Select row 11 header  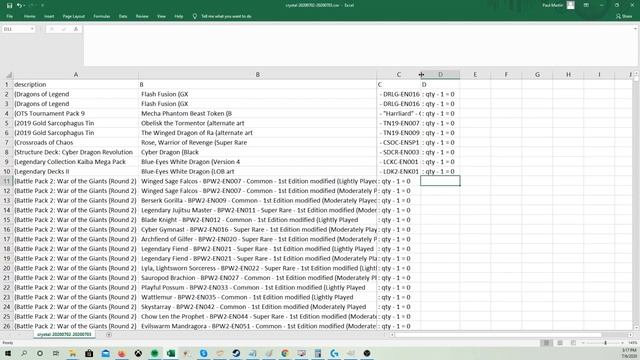(x=7, y=181)
